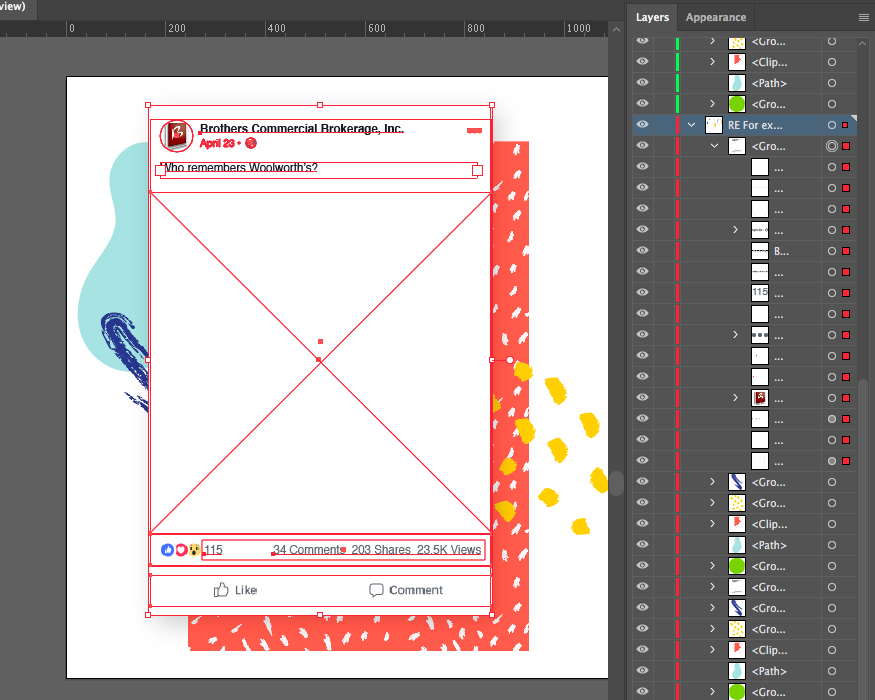Image resolution: width=875 pixels, height=700 pixels.
Task: Switch to the Appearance tab
Action: [715, 17]
